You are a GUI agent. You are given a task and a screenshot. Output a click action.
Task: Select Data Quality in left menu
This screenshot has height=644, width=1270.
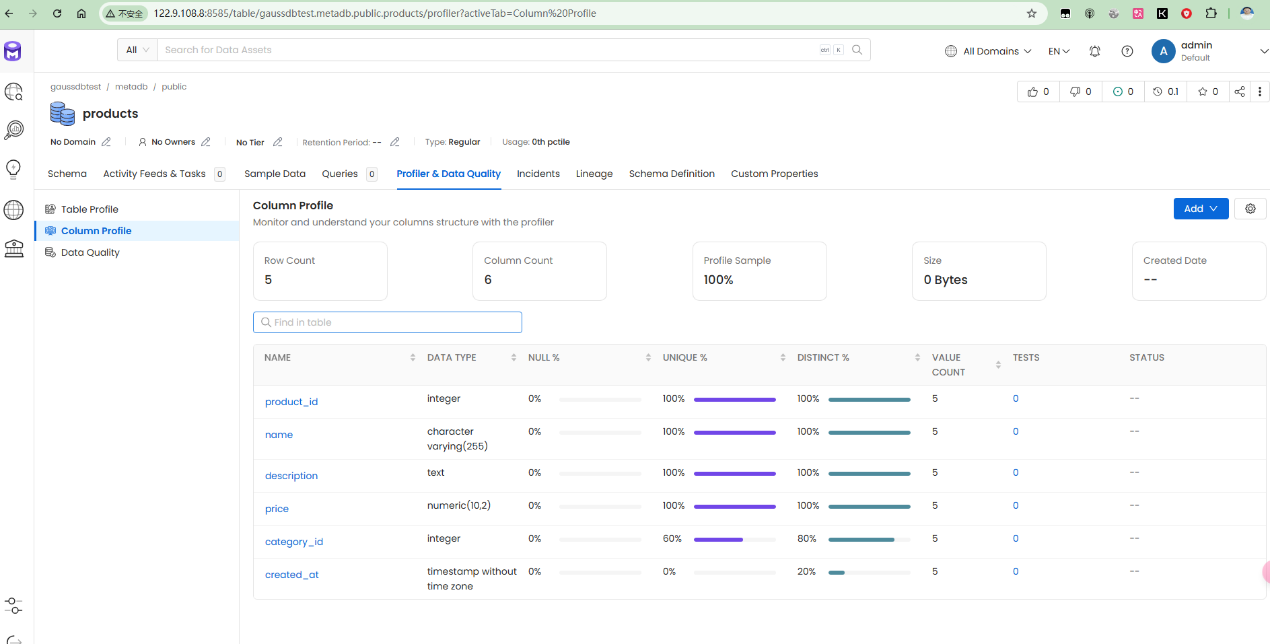click(90, 253)
